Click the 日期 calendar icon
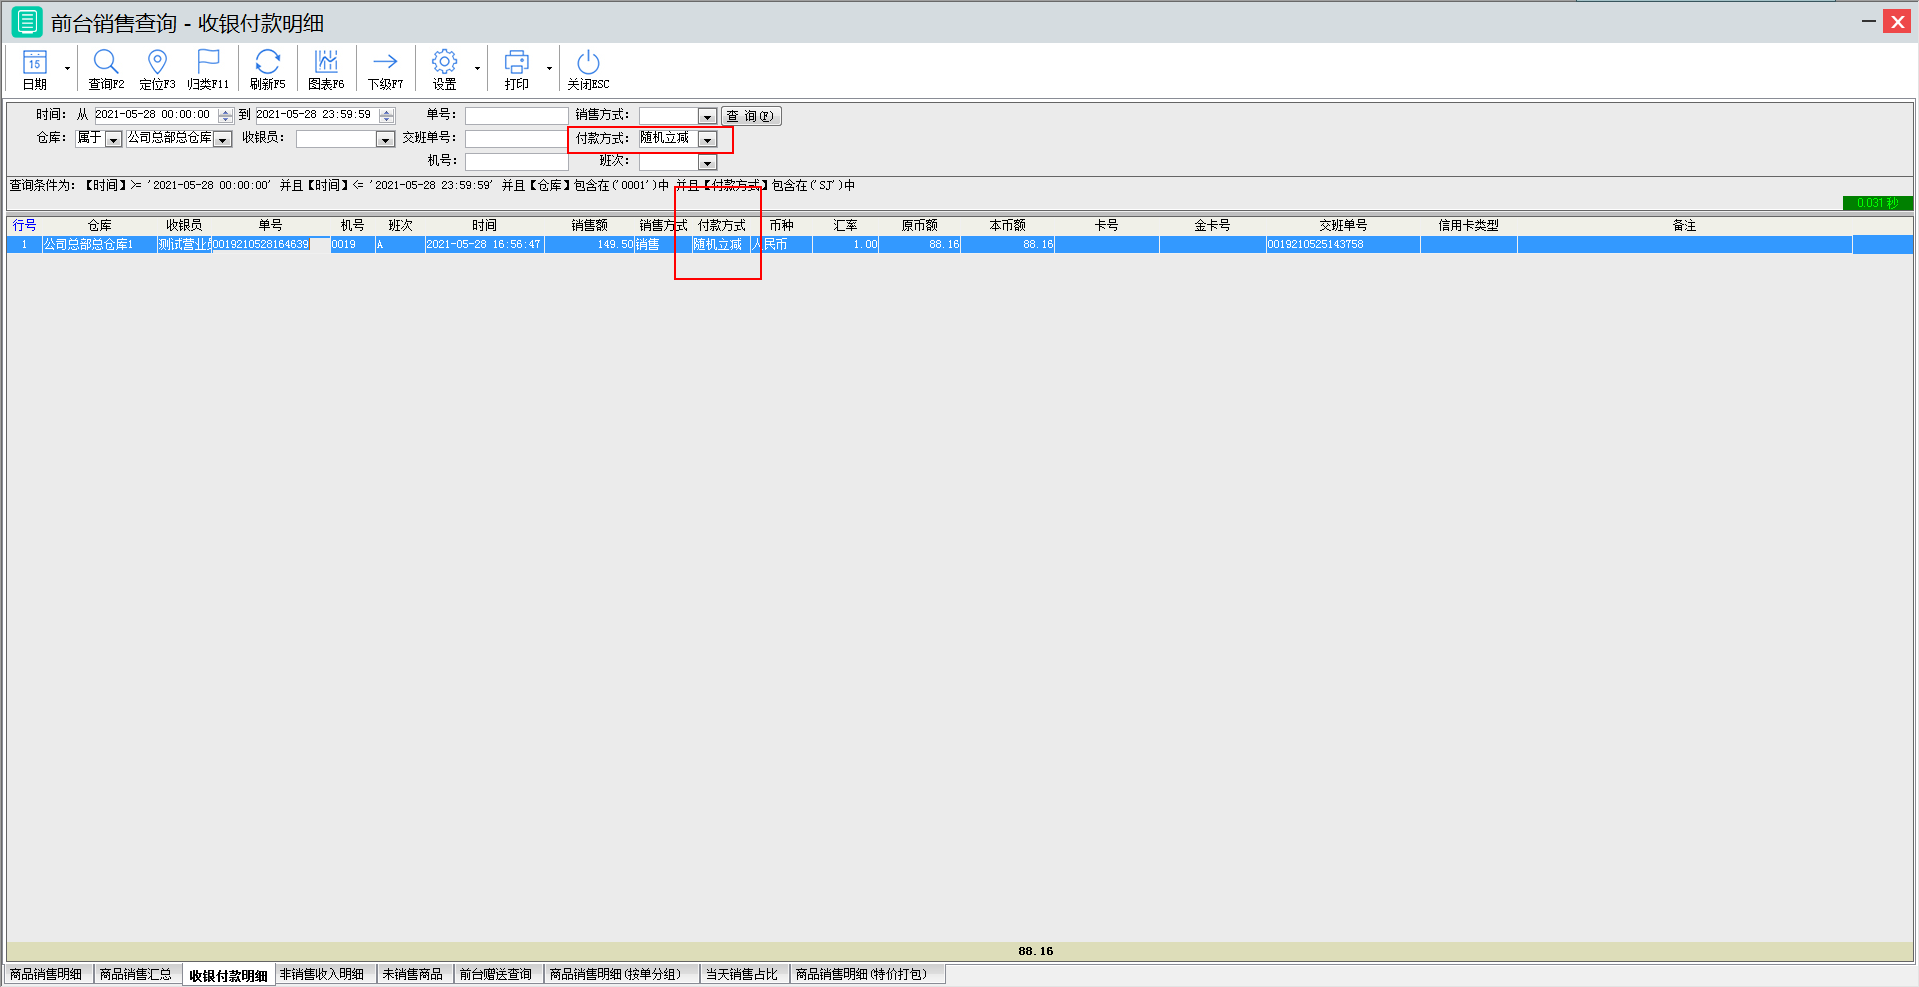This screenshot has height=987, width=1919. click(x=35, y=62)
